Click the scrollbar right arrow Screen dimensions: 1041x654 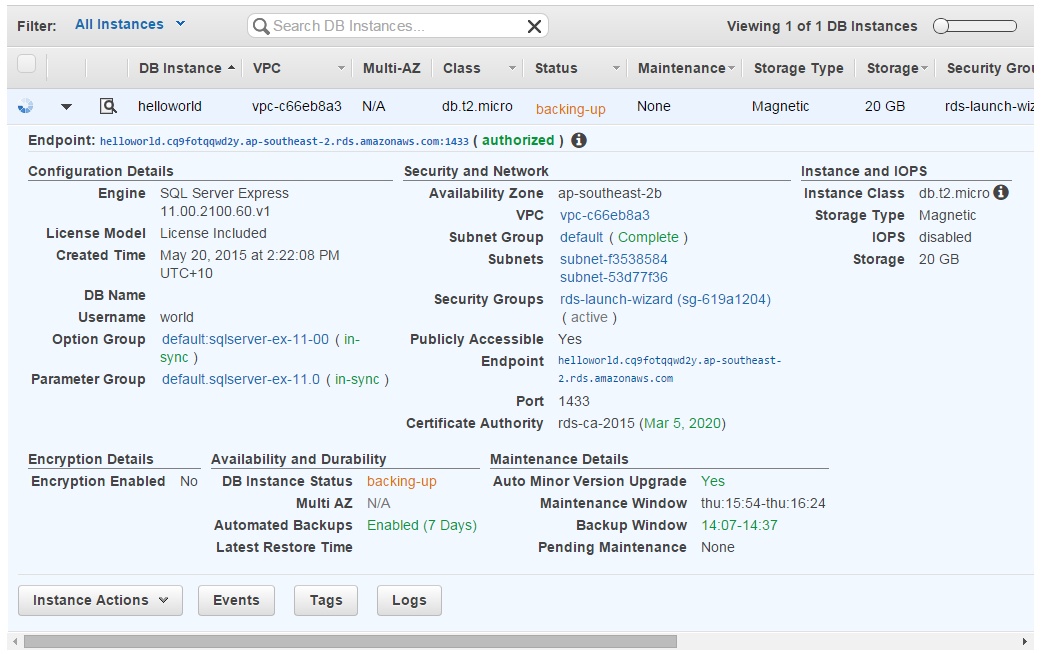pyautogui.click(x=1025, y=641)
